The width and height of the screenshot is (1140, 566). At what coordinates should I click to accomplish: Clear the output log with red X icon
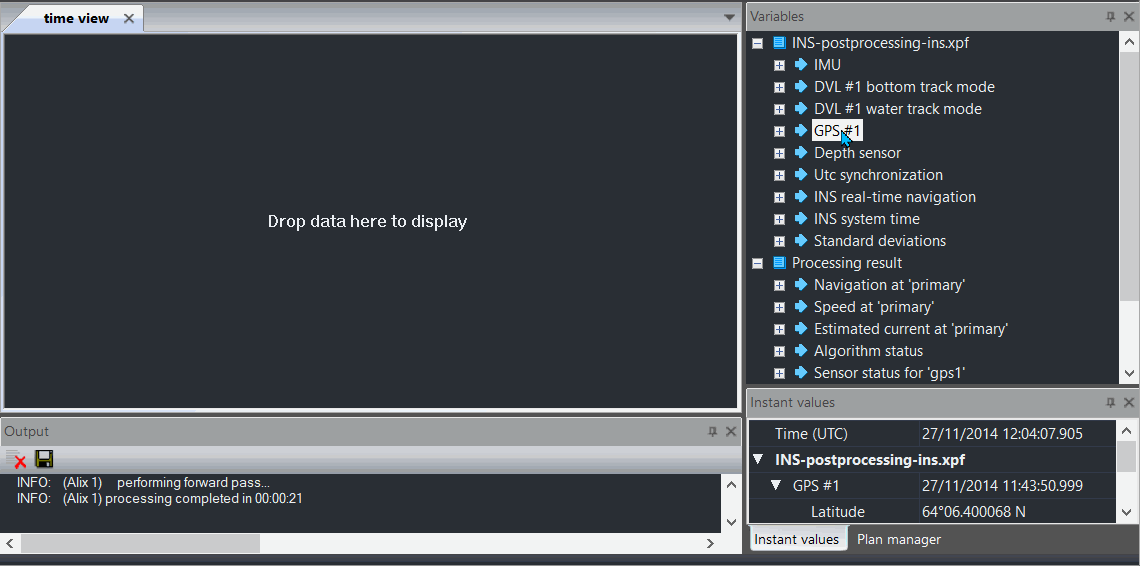pyautogui.click(x=17, y=459)
